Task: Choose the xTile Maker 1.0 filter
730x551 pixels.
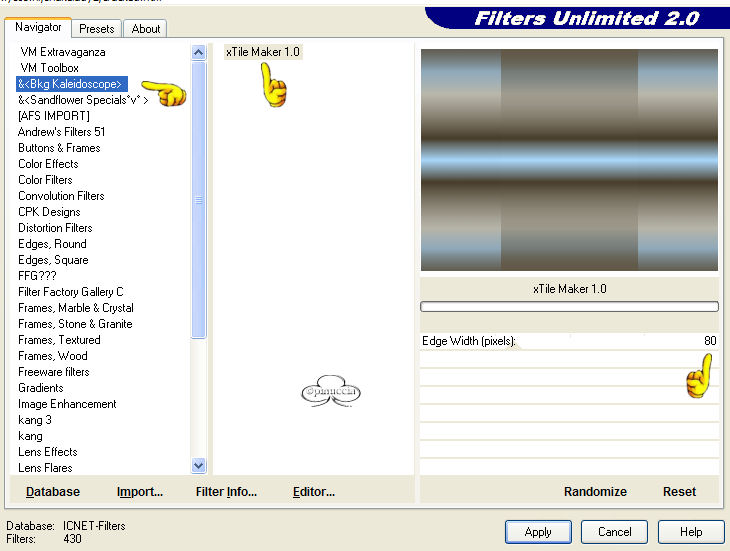Action: click(x=263, y=52)
